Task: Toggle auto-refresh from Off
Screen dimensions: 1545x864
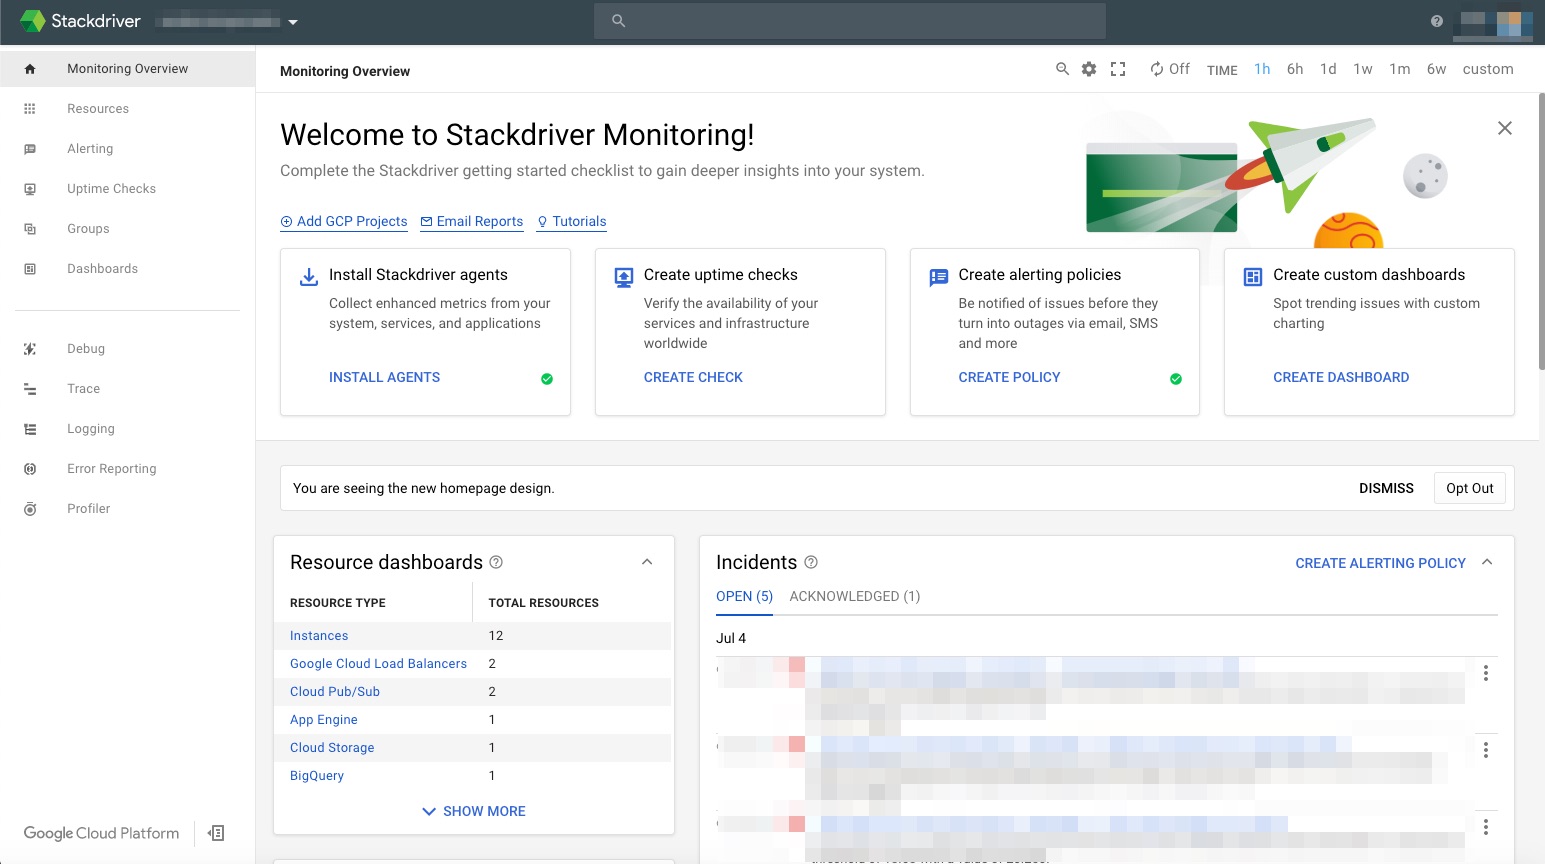Action: tap(1169, 69)
